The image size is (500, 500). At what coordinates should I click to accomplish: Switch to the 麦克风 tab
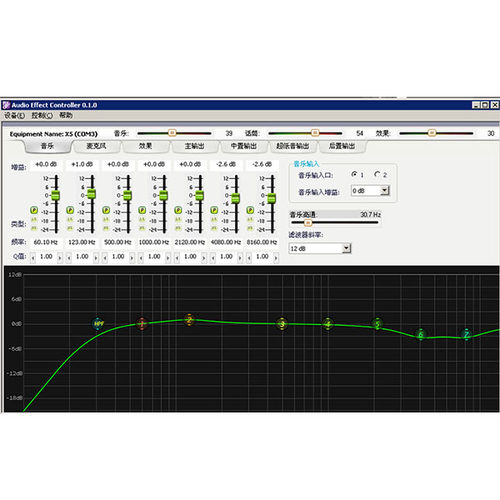(96, 146)
